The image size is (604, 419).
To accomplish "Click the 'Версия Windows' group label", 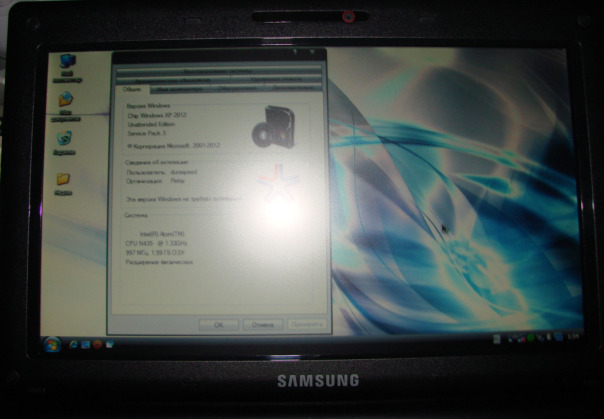I will (148, 106).
